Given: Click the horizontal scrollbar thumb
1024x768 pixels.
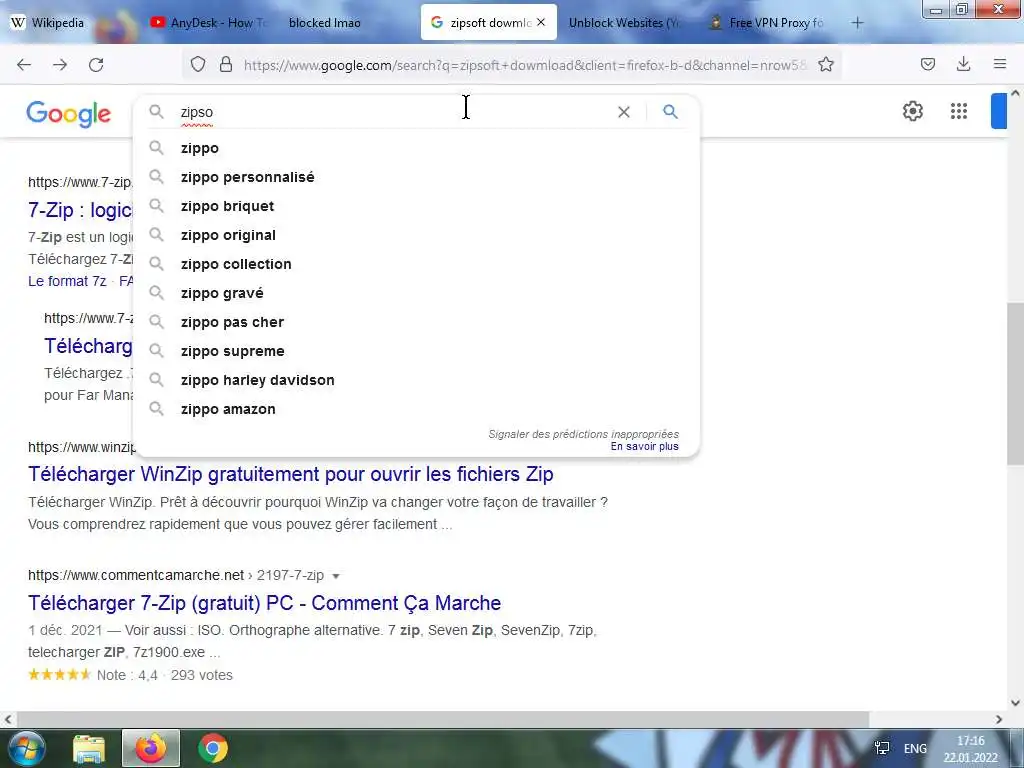Looking at the screenshot, I should click(x=441, y=719).
